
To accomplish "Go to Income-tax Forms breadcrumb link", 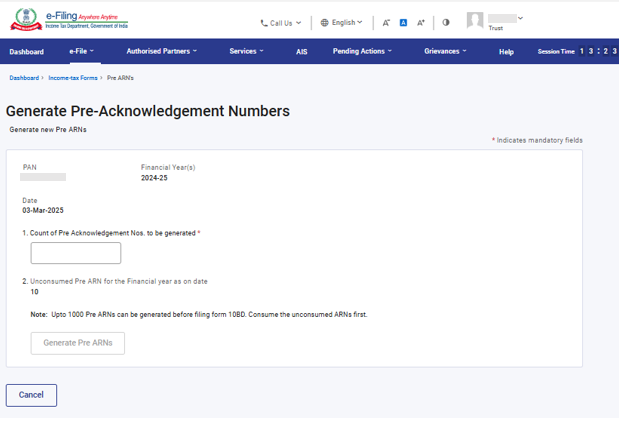I will pyautogui.click(x=72, y=78).
